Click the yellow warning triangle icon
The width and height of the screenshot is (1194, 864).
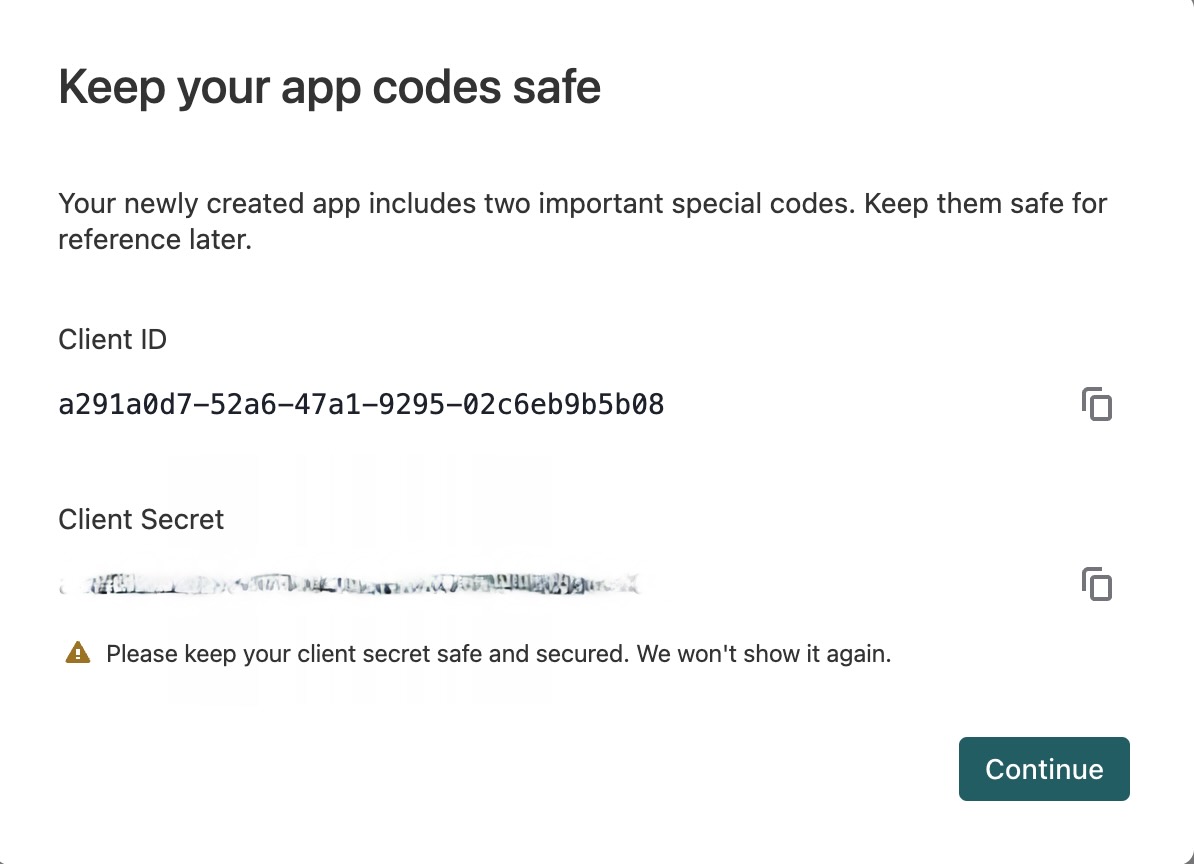tap(78, 653)
